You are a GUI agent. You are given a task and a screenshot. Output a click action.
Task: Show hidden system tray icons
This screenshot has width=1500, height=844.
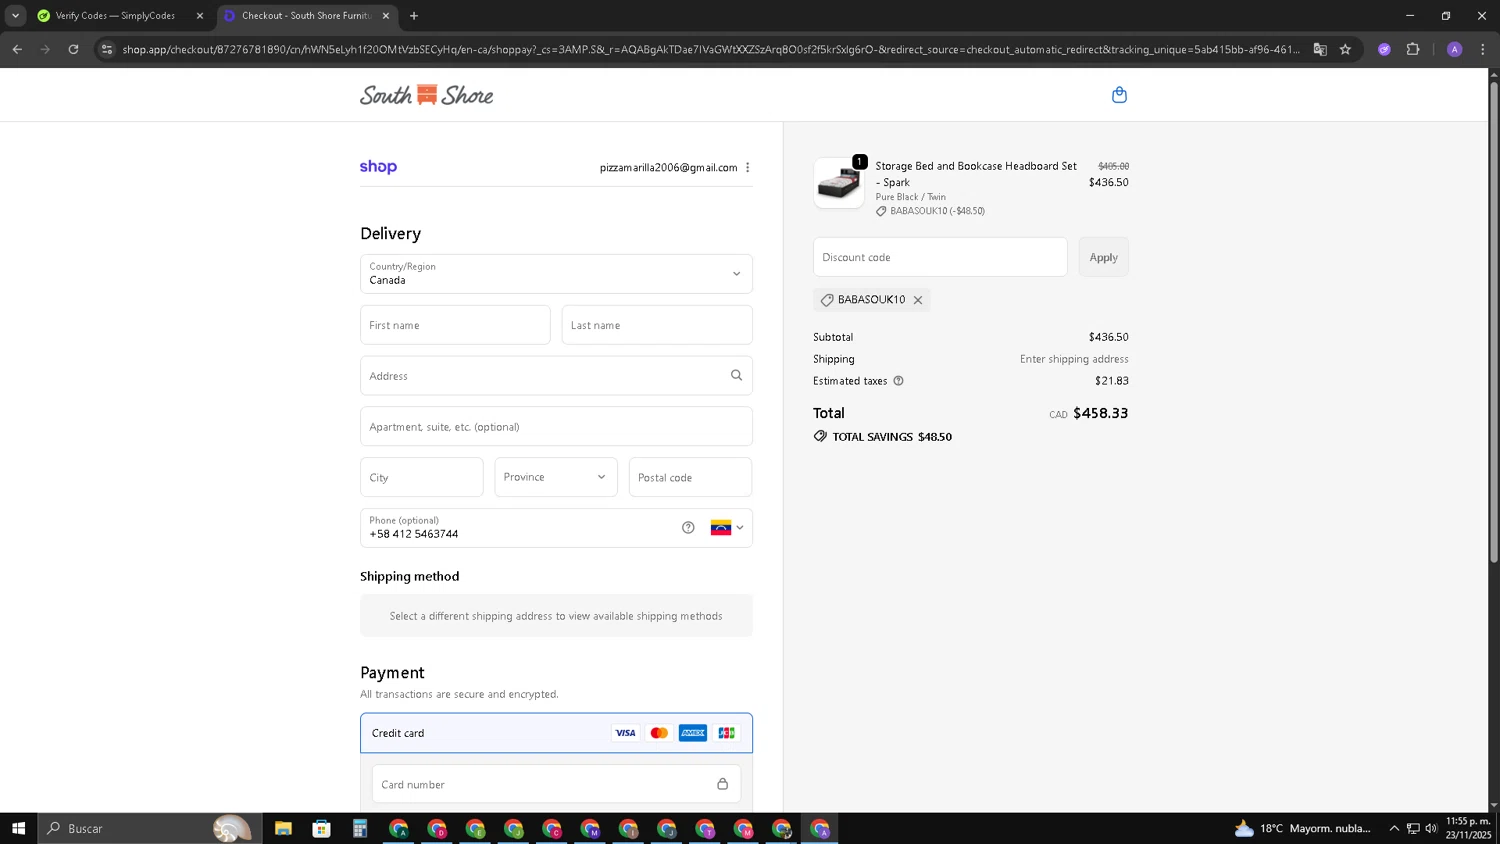click(x=1394, y=828)
